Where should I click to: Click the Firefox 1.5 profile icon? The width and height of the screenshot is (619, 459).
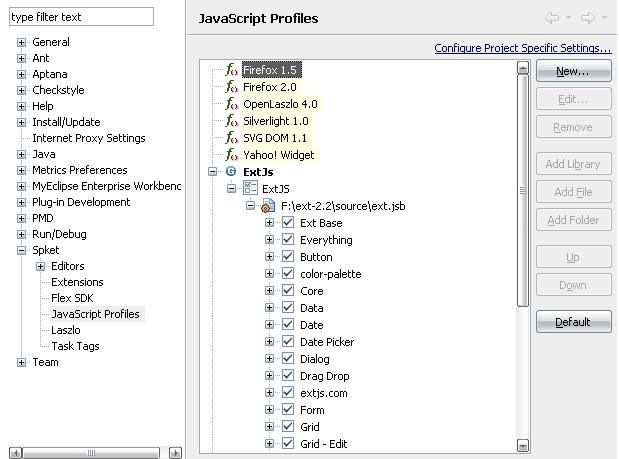point(232,70)
